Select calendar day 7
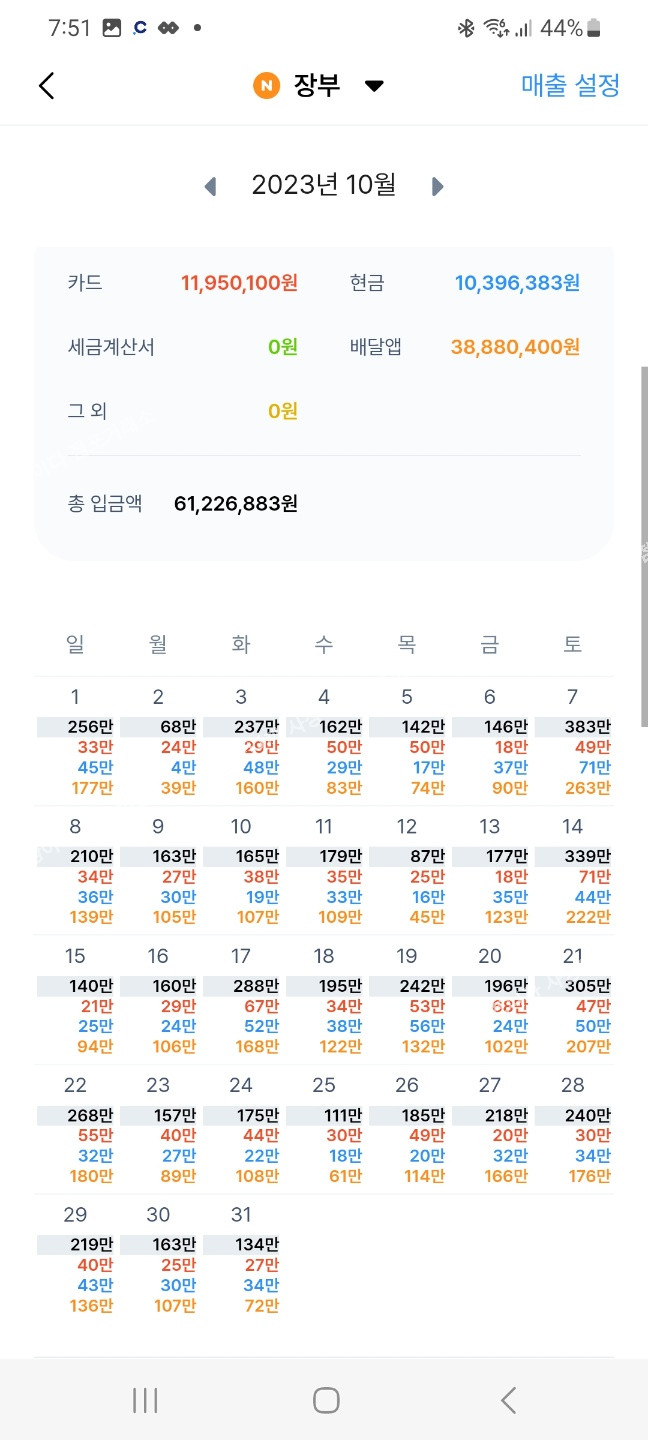The height and width of the screenshot is (1440, 648). click(x=572, y=697)
